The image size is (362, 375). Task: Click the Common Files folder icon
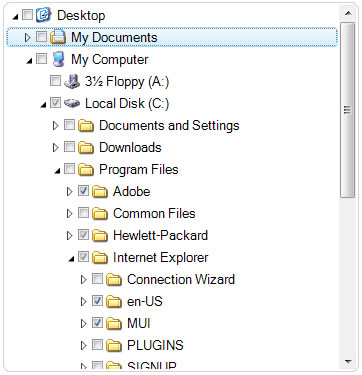pos(100,213)
